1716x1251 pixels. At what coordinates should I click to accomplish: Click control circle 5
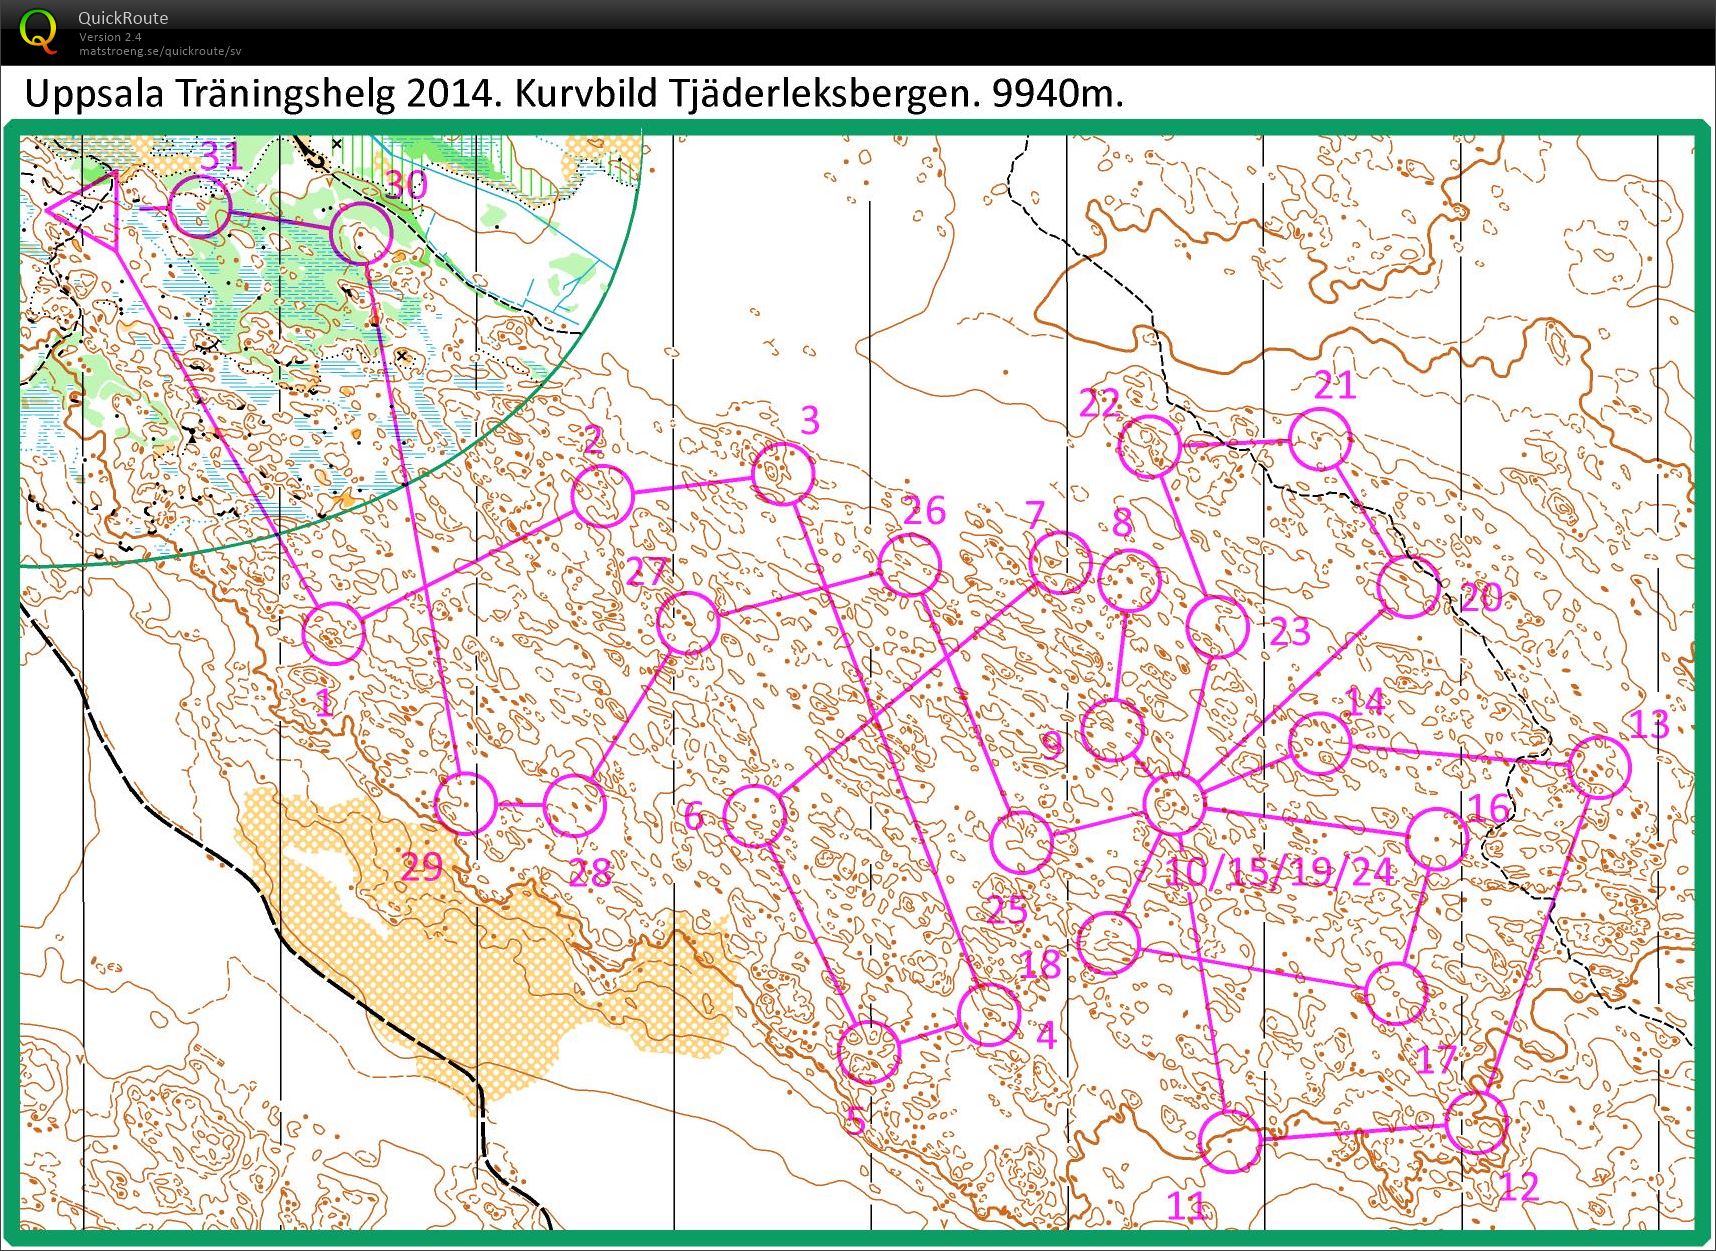[x=868, y=1052]
